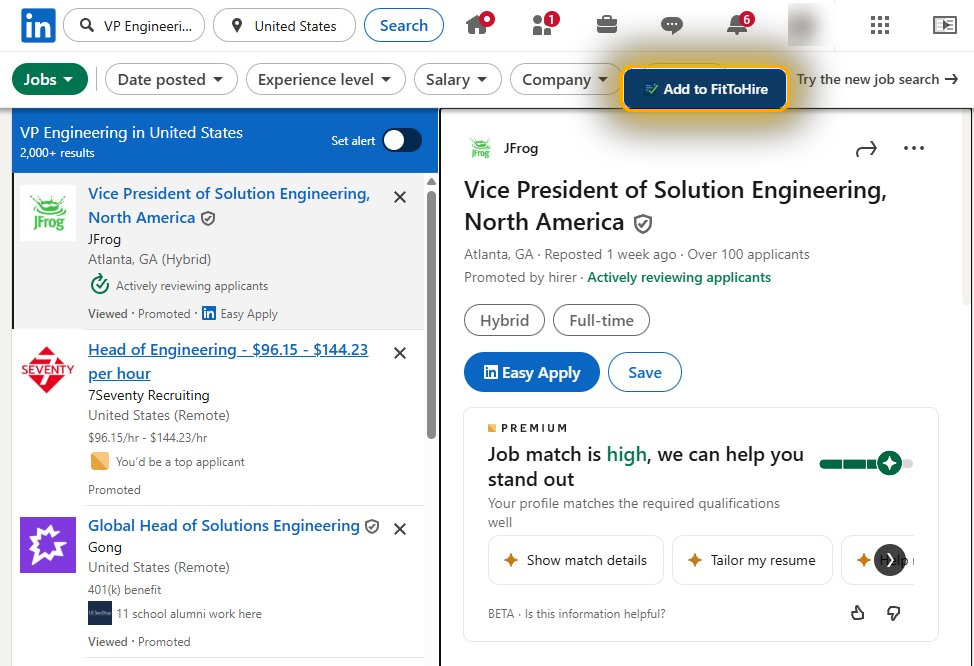Click the thumbs down feedback icon

point(893,613)
